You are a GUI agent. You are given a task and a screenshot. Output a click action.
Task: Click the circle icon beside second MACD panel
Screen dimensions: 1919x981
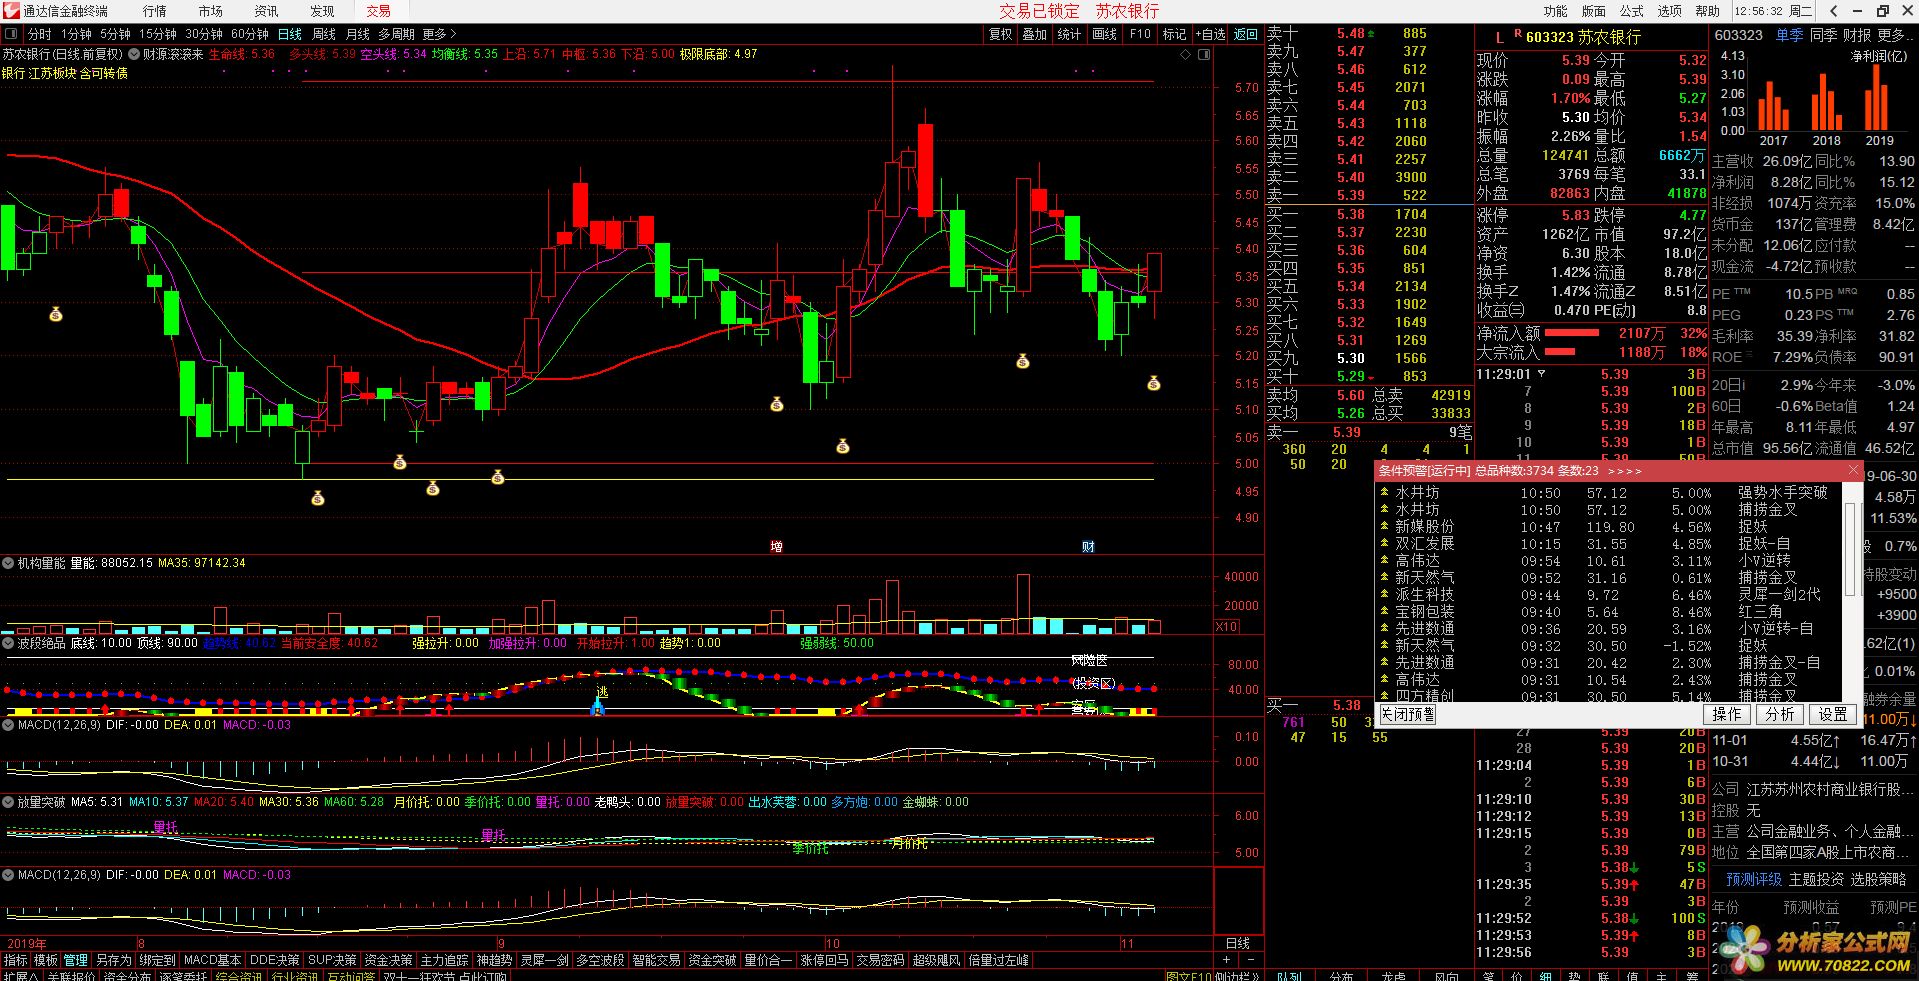click(x=8, y=875)
